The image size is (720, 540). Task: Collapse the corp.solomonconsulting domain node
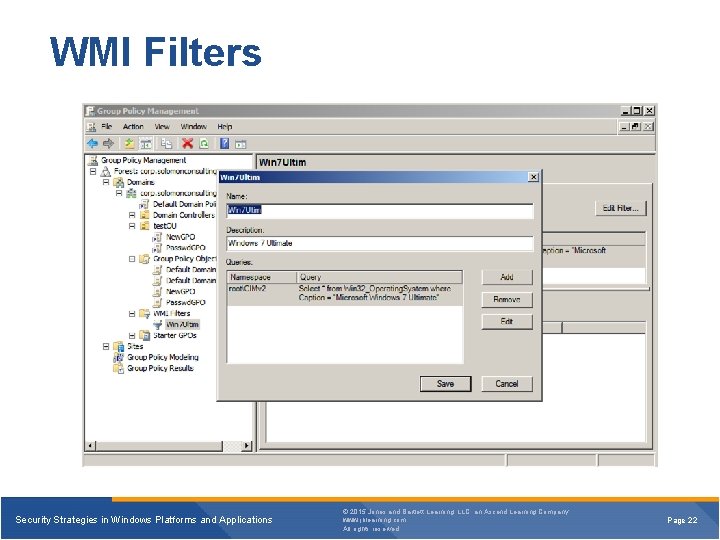pos(119,193)
